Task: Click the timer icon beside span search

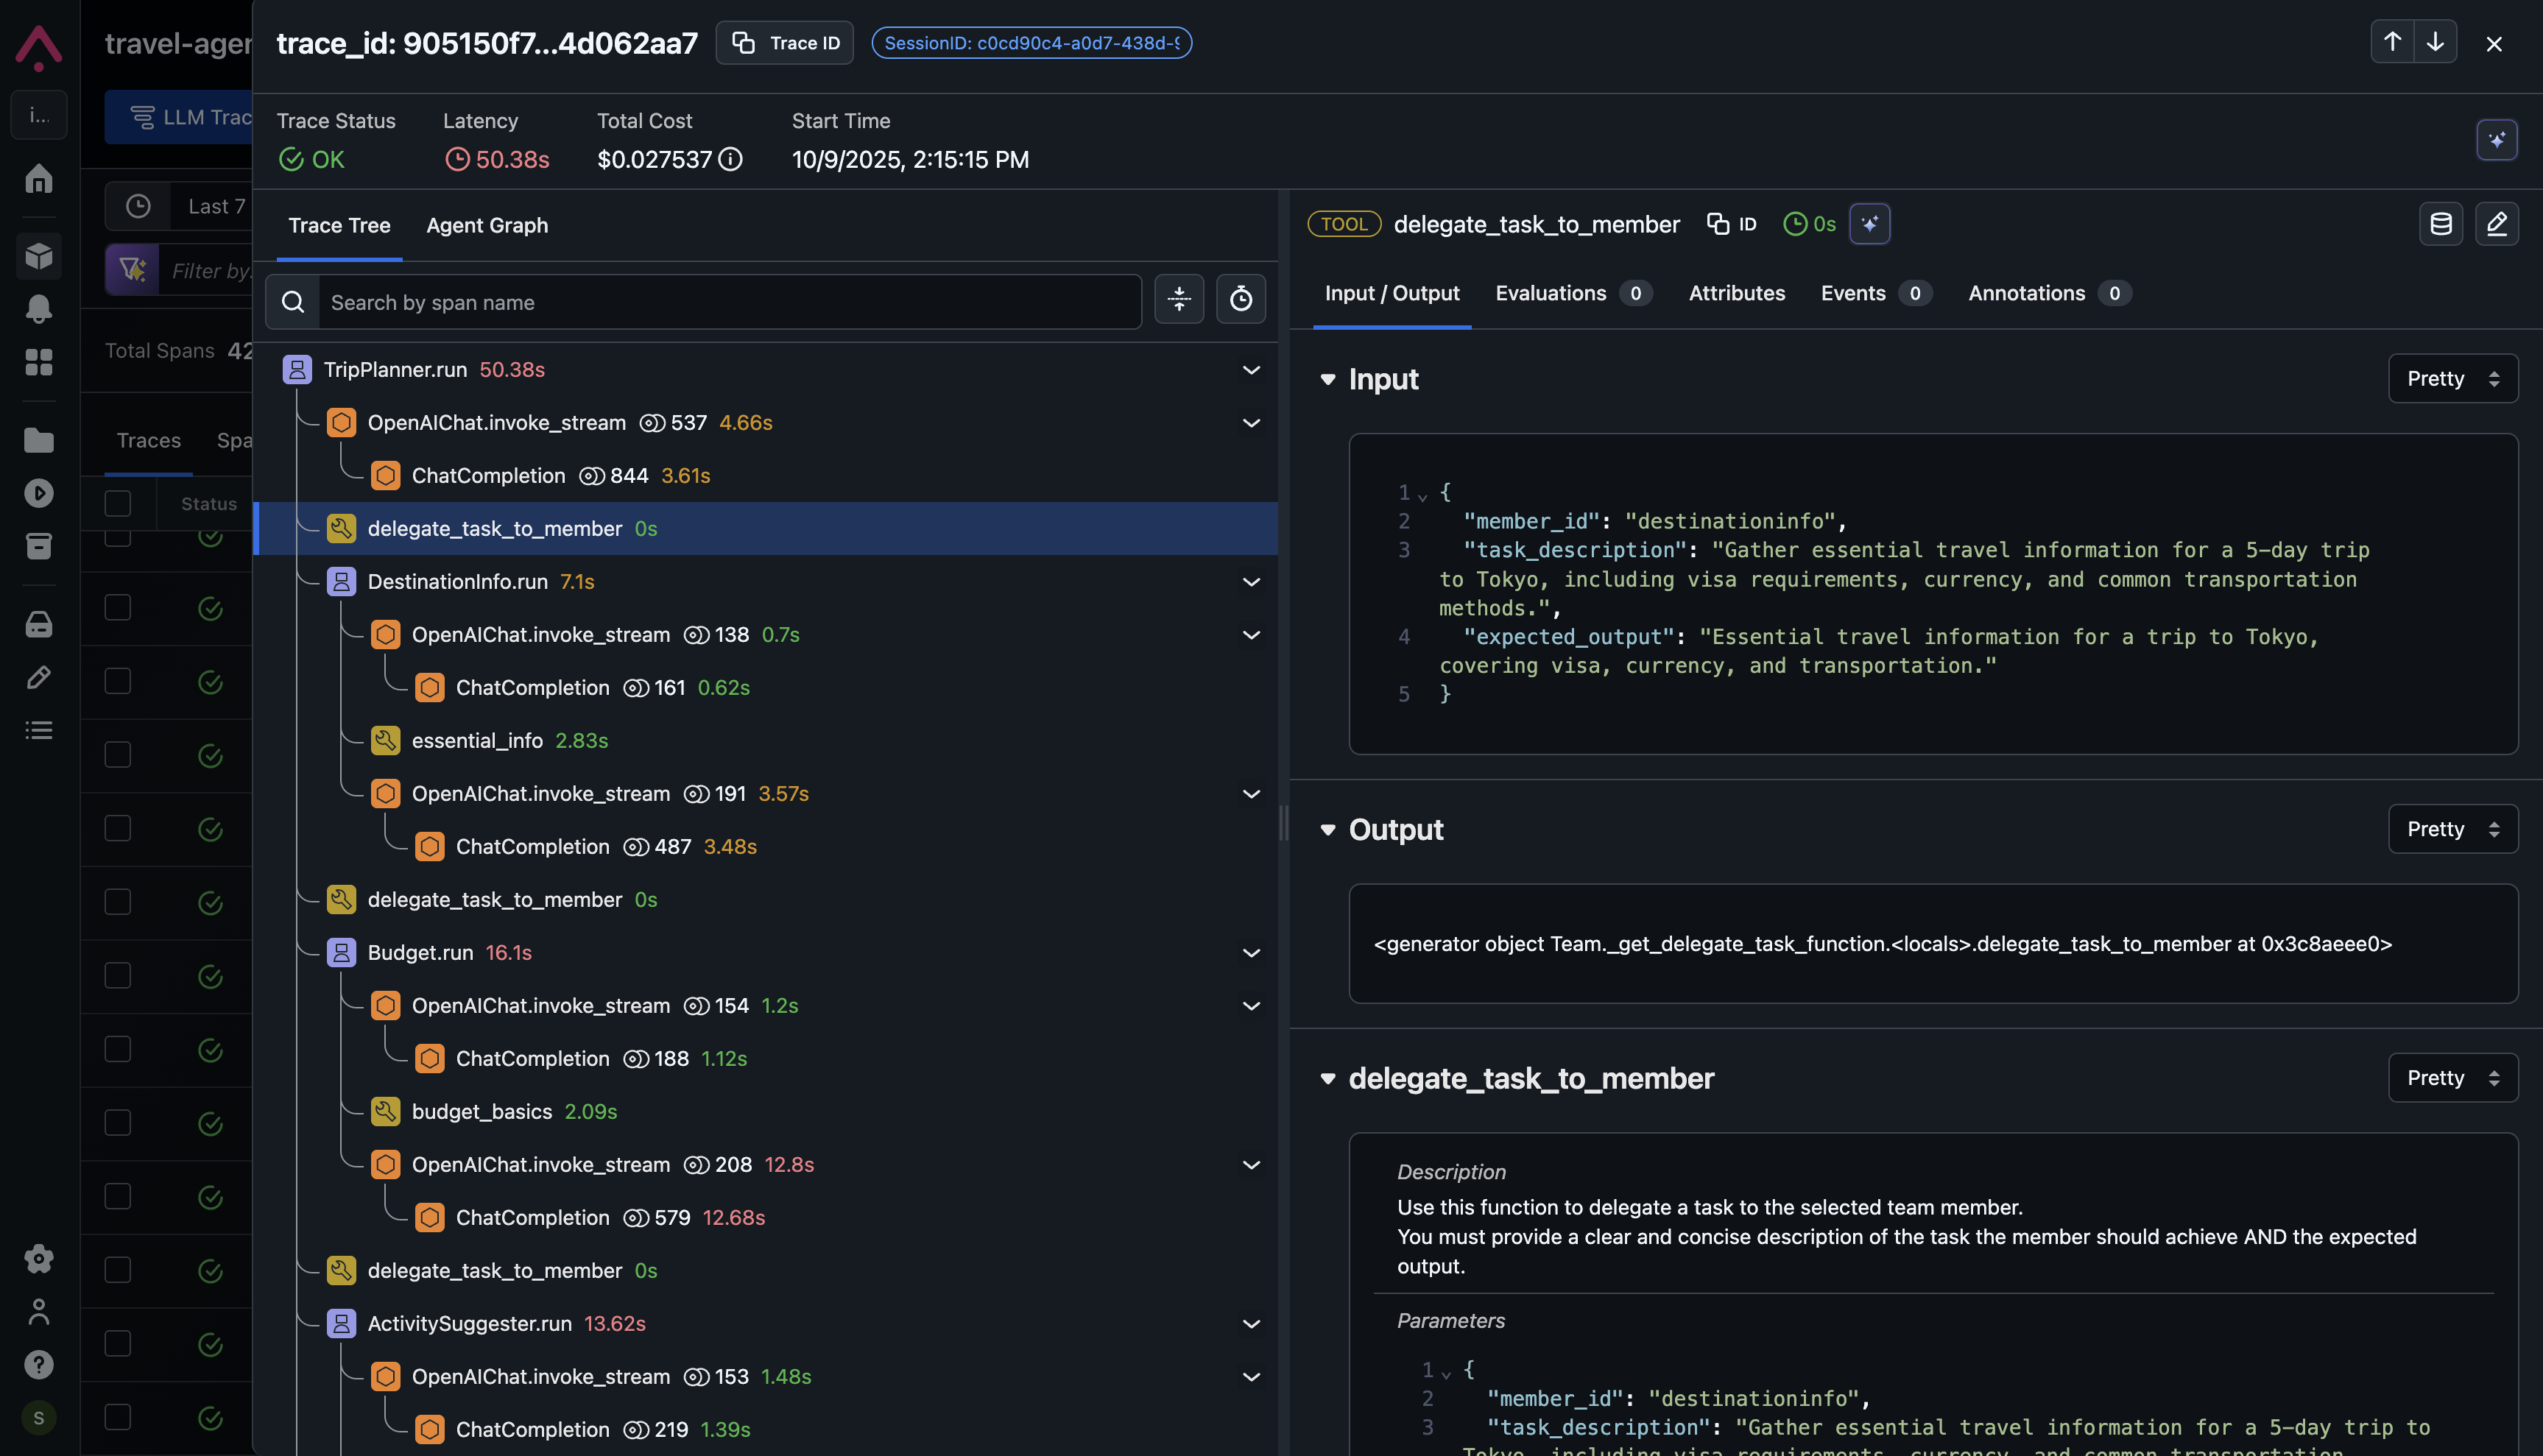Action: coord(1240,299)
